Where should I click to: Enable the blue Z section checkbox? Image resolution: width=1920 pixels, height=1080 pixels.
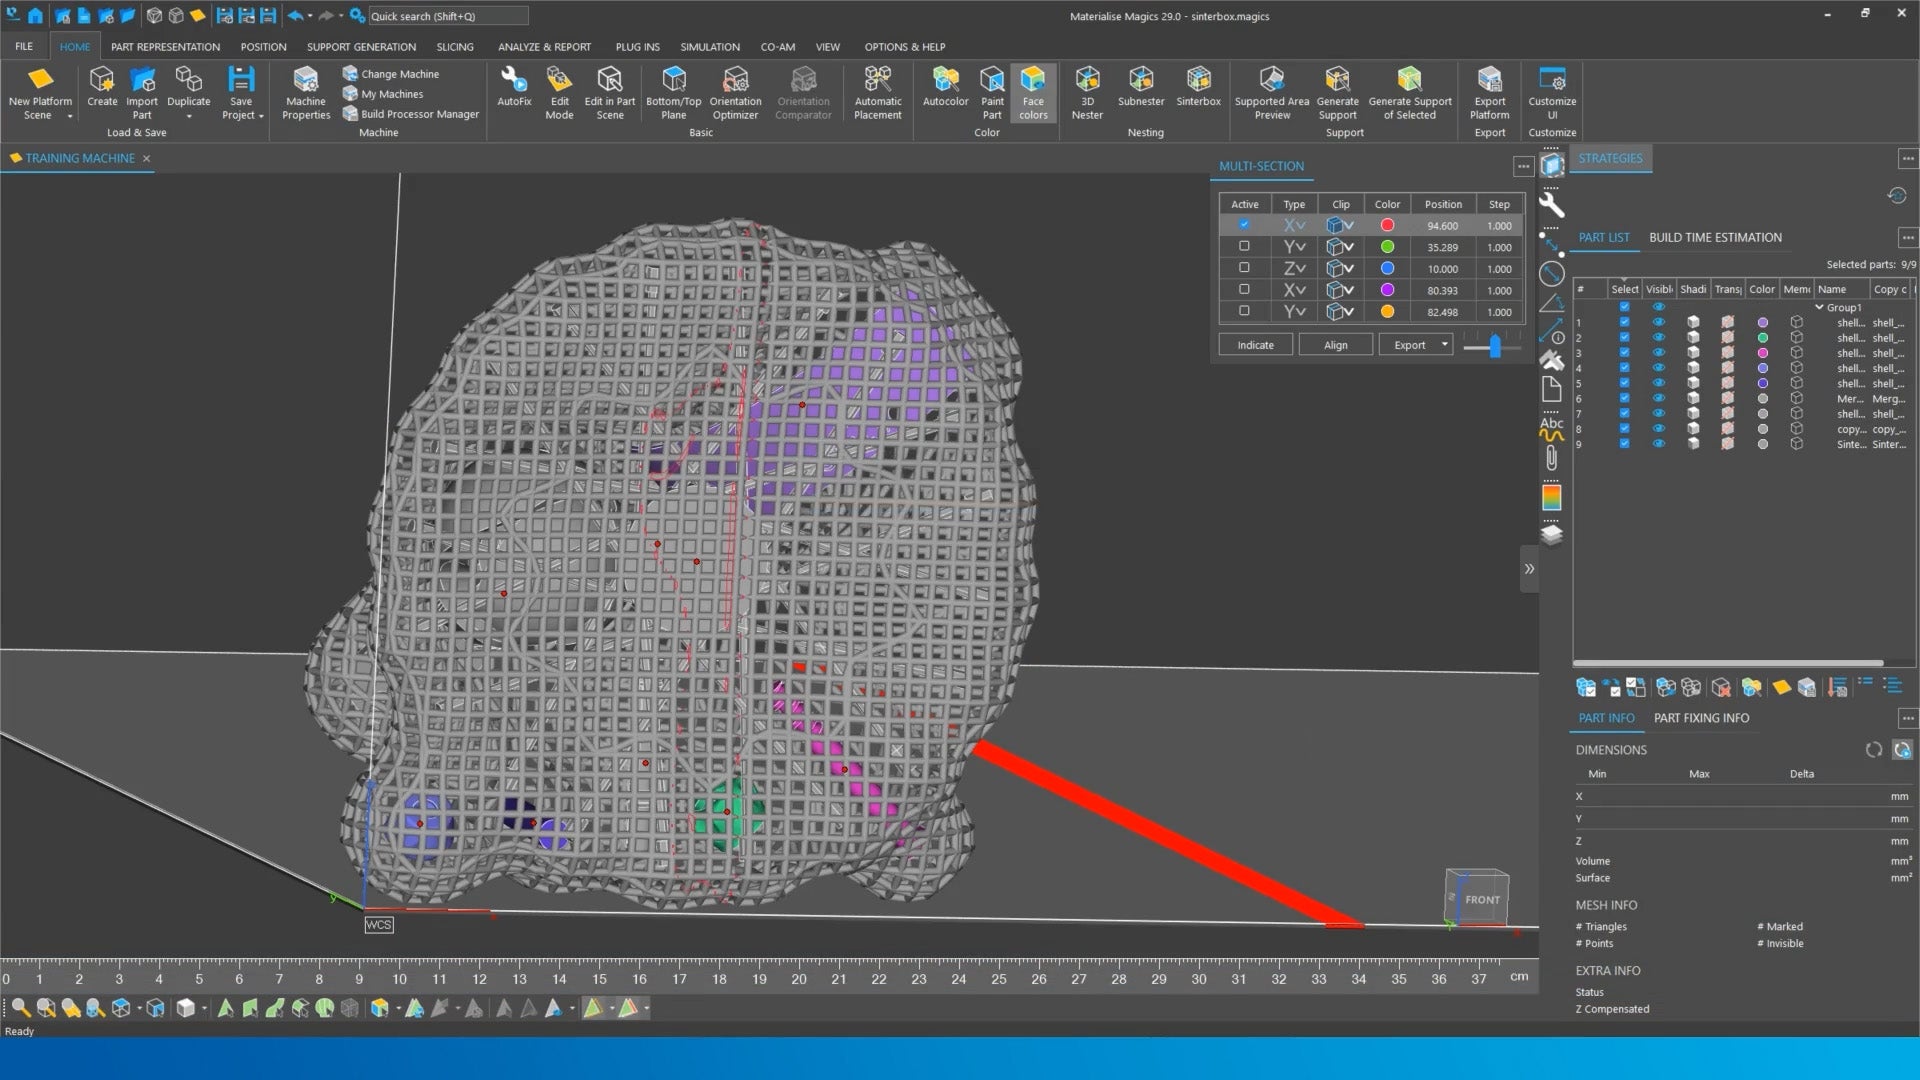tap(1244, 268)
